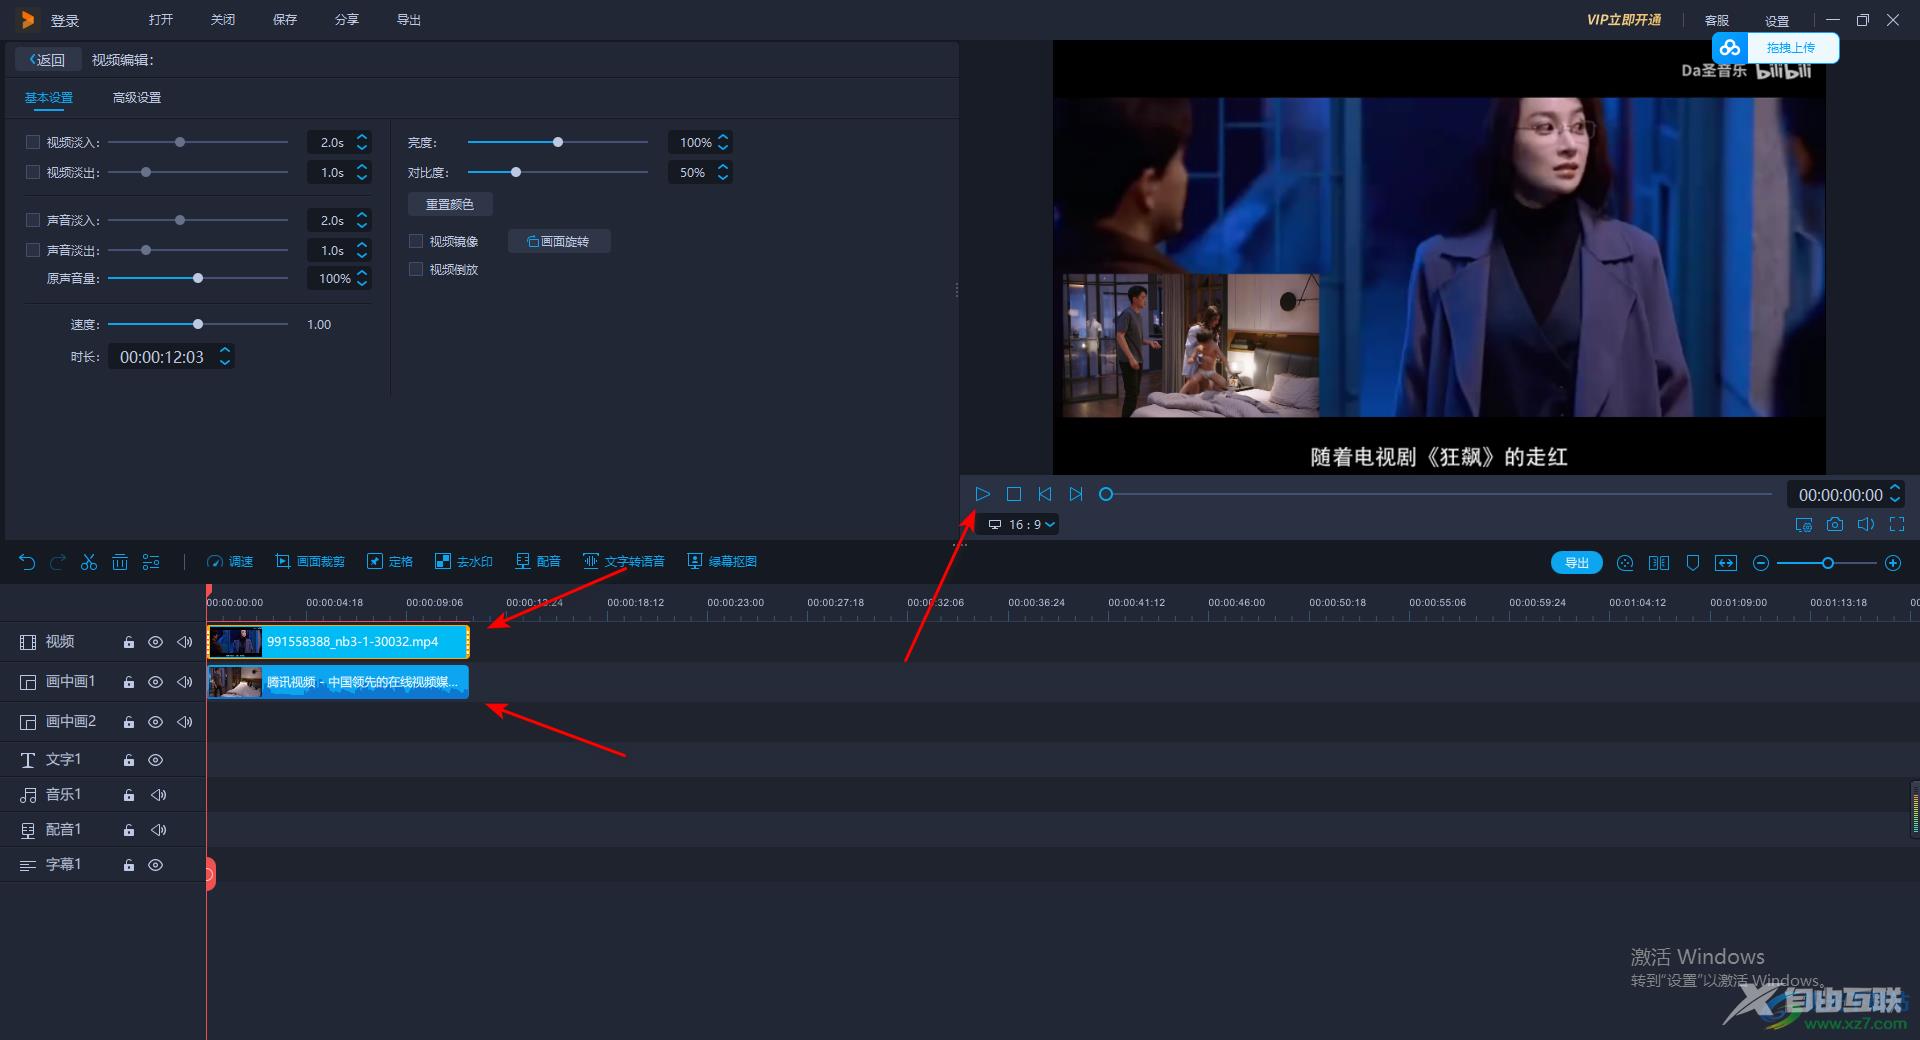This screenshot has height=1040, width=1920.
Task: Click the 配音 dubbing tool
Action: [x=538, y=562]
